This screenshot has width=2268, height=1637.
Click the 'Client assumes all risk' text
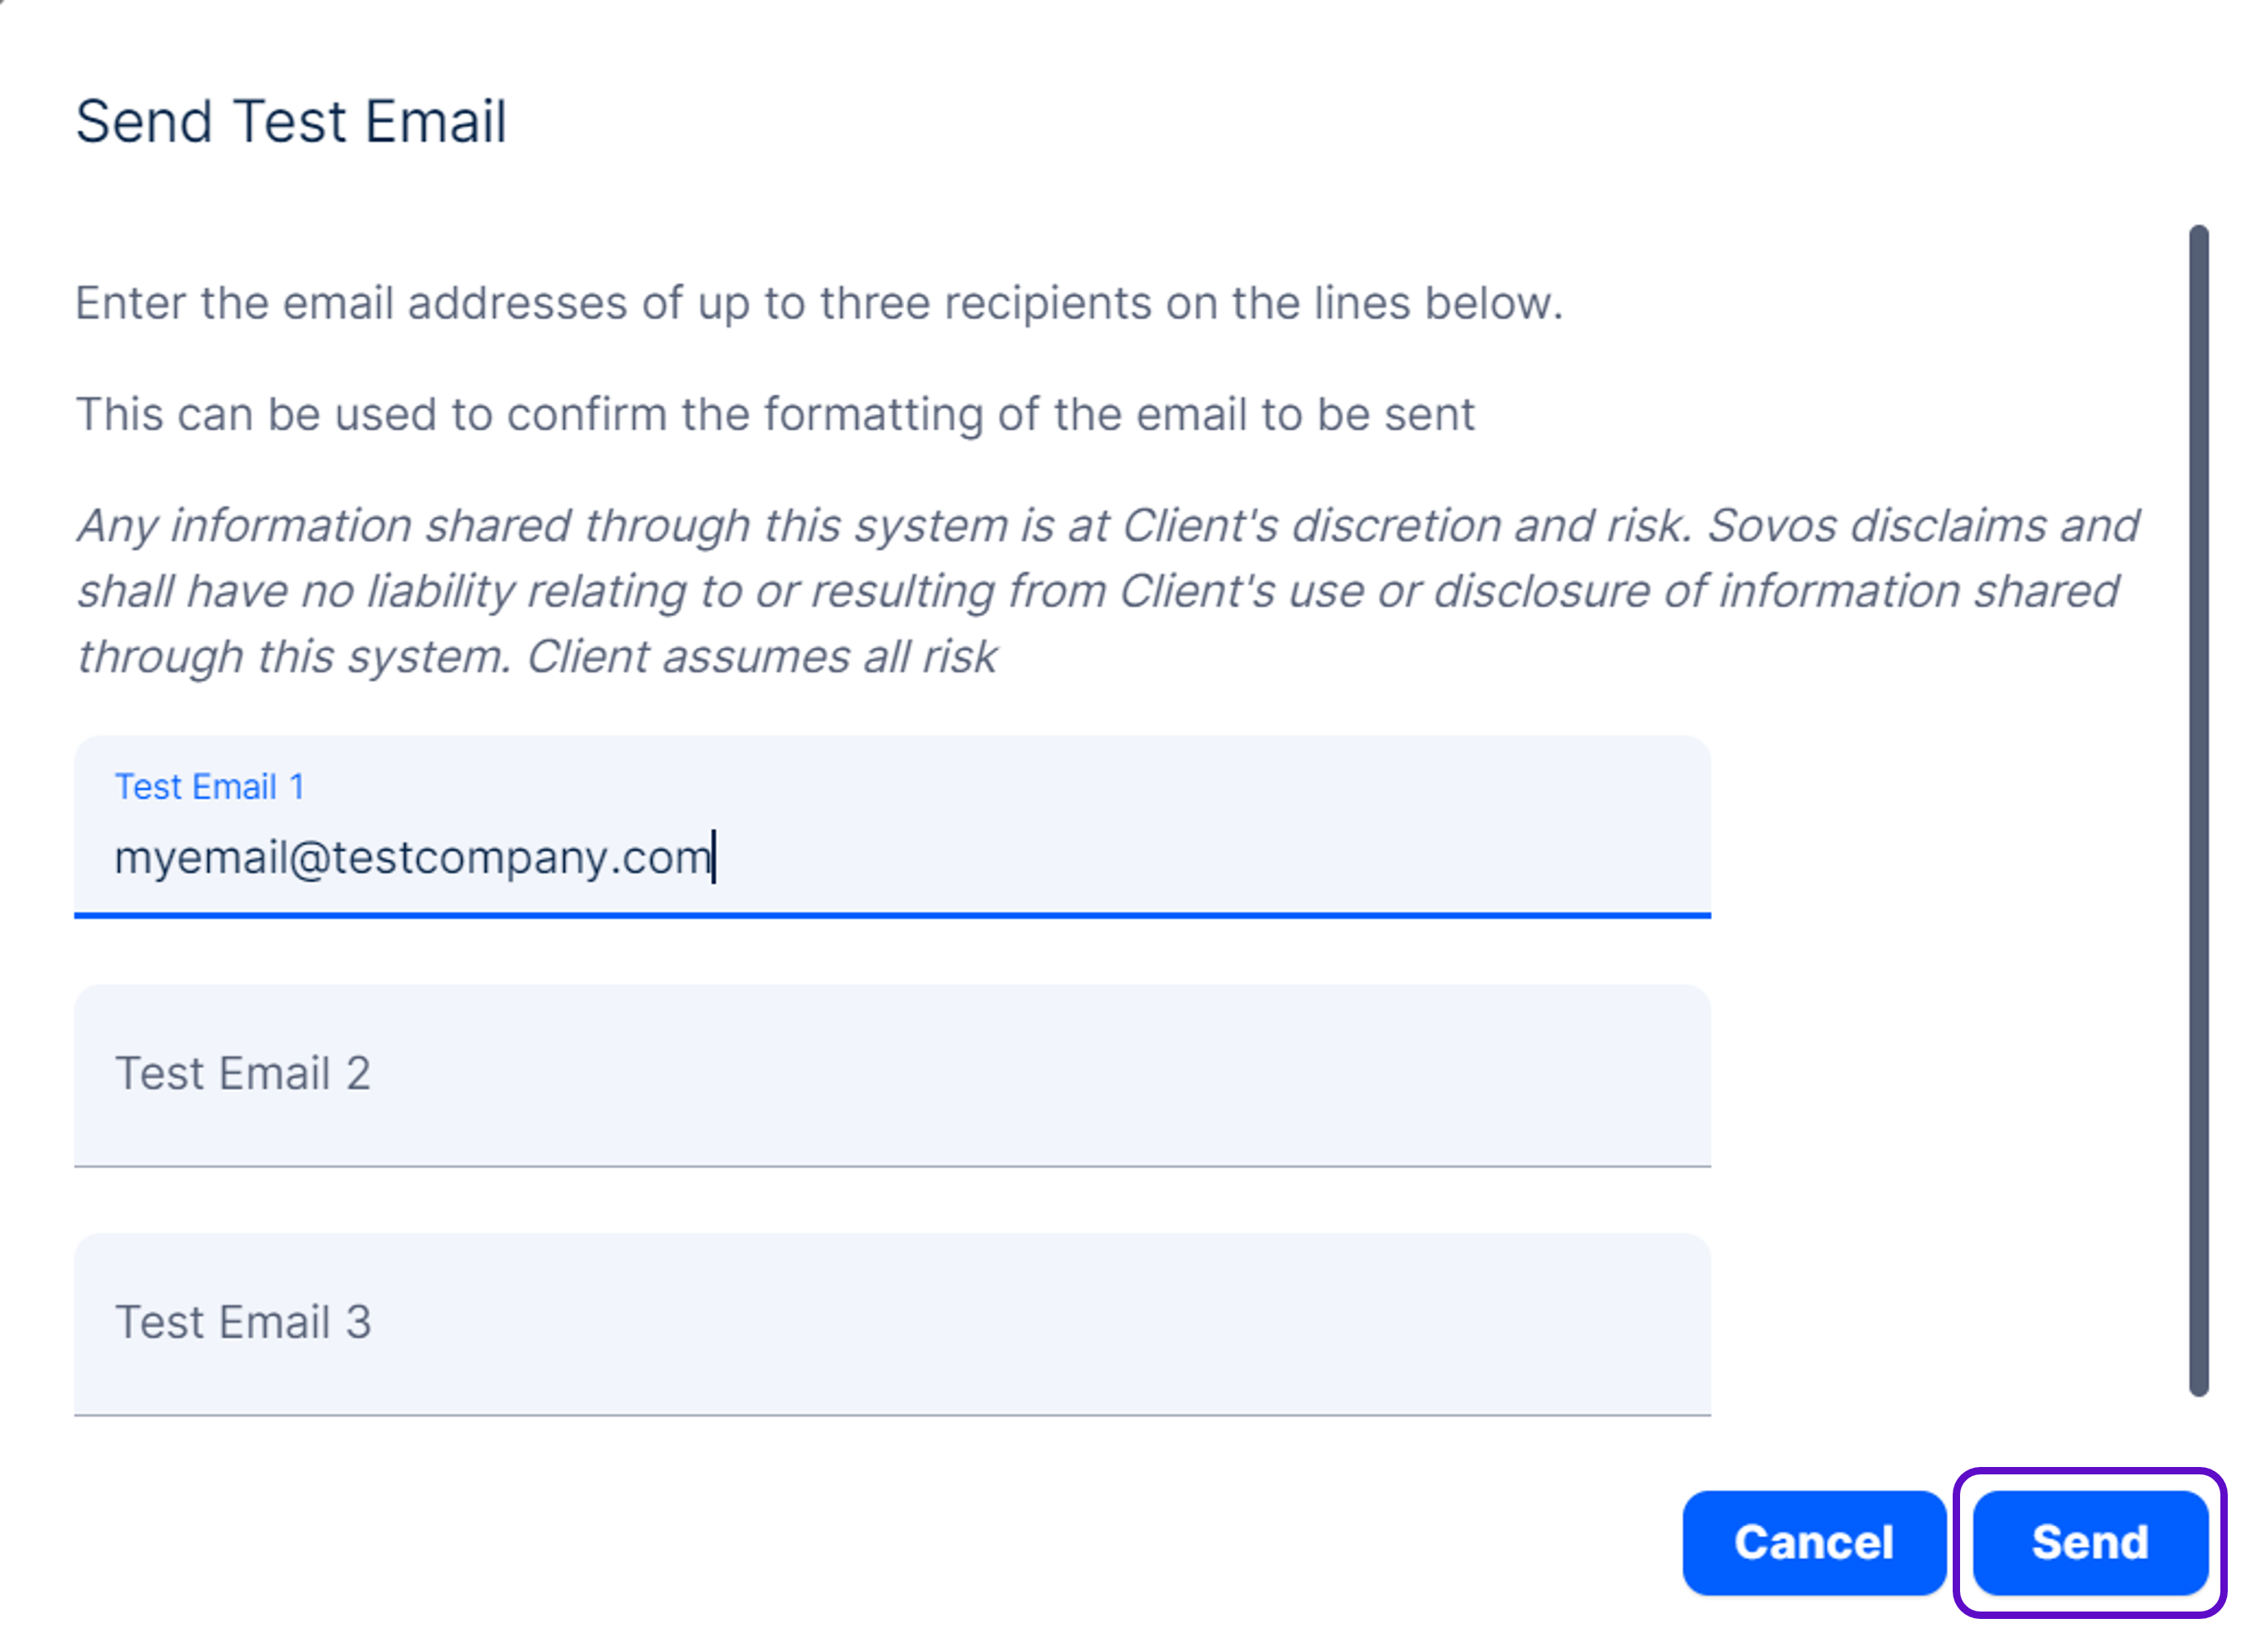[761, 657]
